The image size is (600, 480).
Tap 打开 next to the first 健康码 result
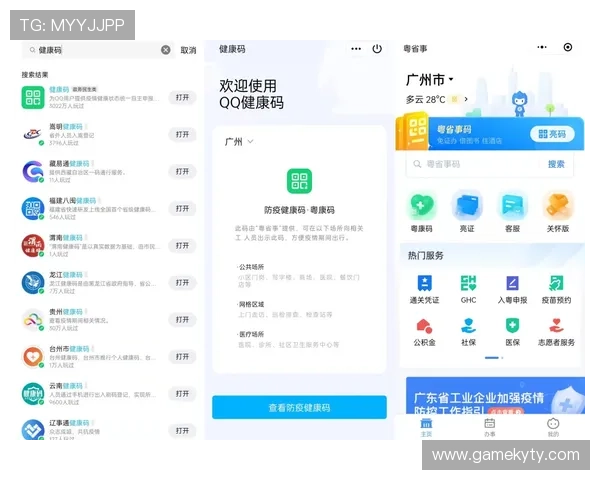click(x=182, y=97)
